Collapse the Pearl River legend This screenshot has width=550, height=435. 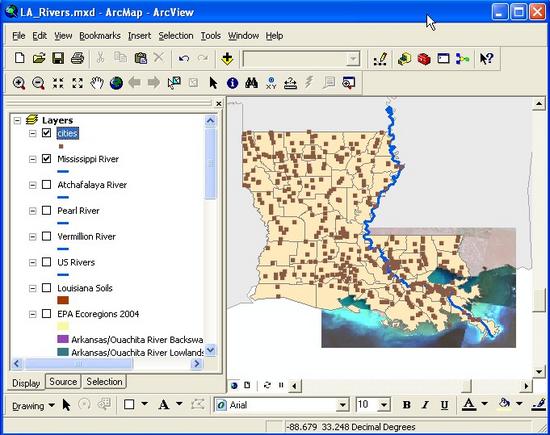click(x=32, y=211)
